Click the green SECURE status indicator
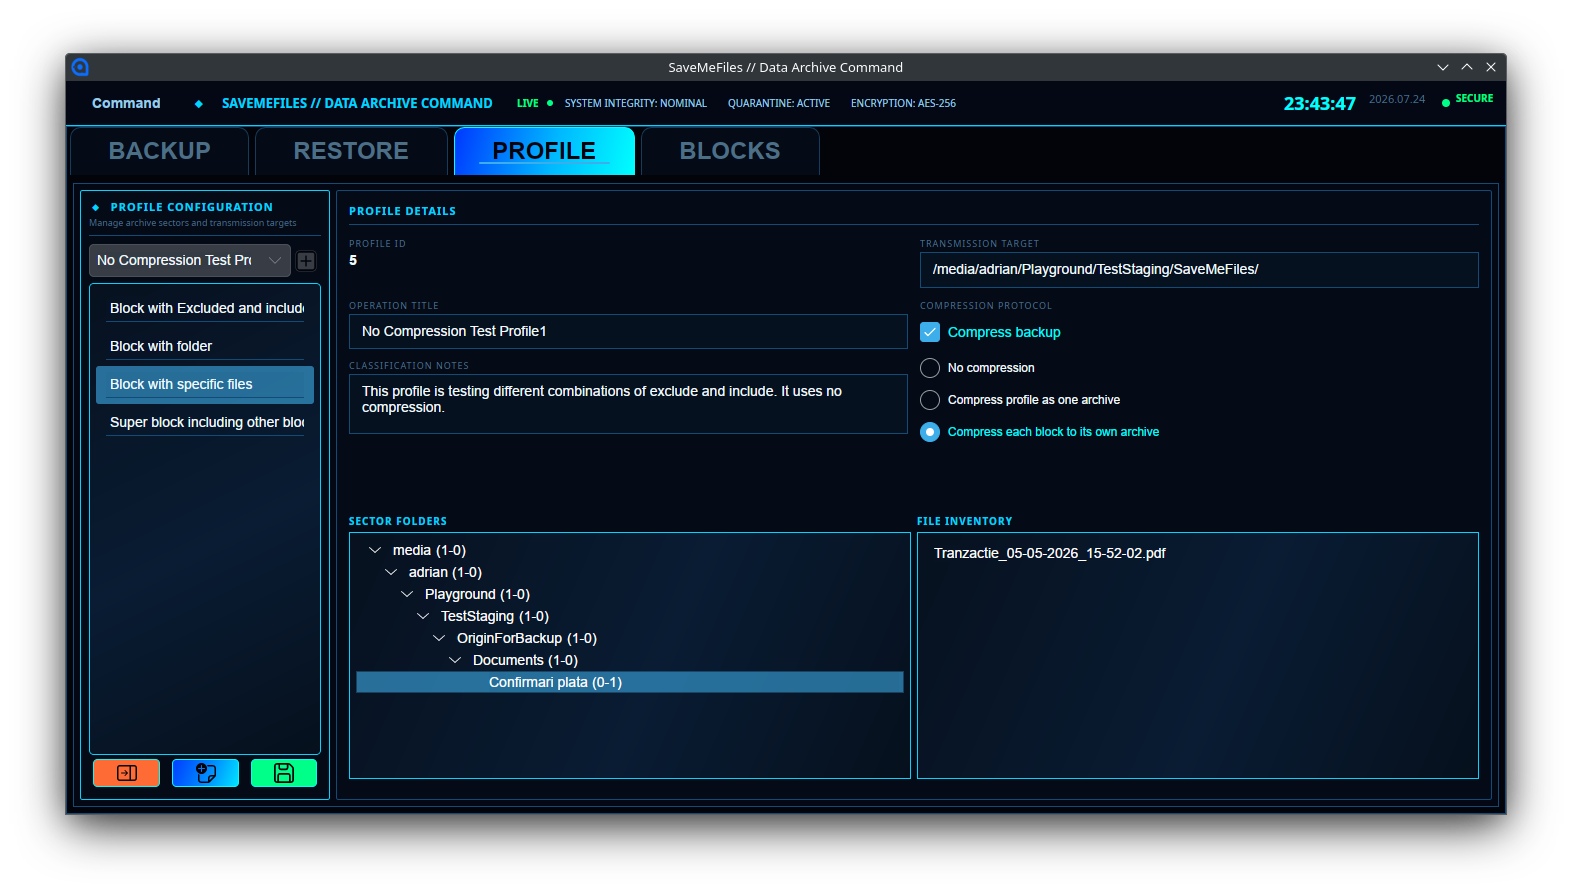The height and width of the screenshot is (893, 1573). coord(1467,99)
